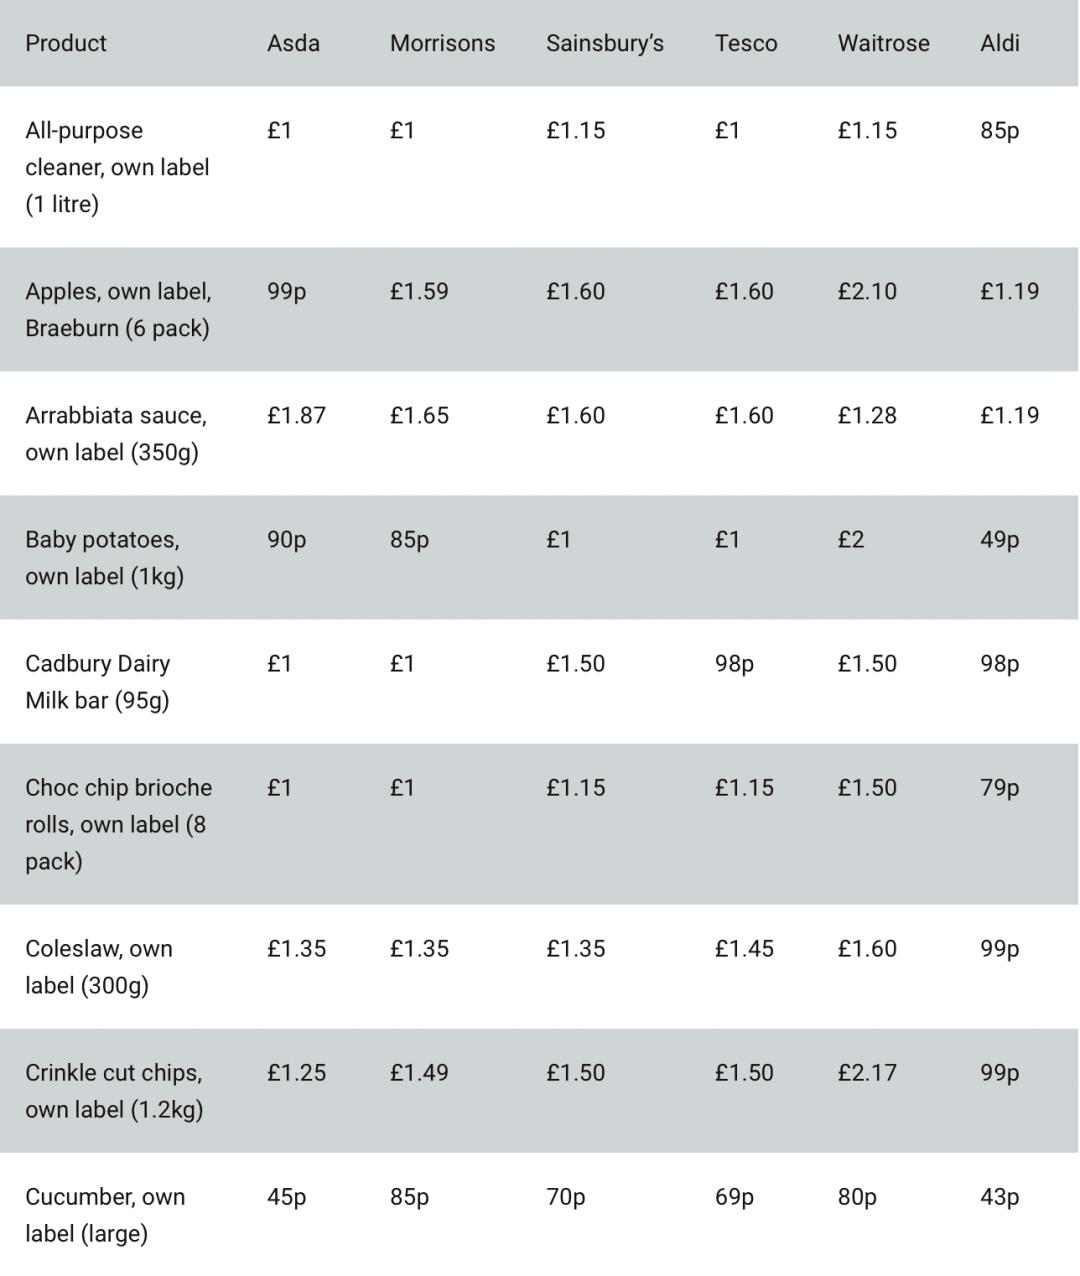
Task: Click the Coleslaw product name
Action: click(98, 967)
